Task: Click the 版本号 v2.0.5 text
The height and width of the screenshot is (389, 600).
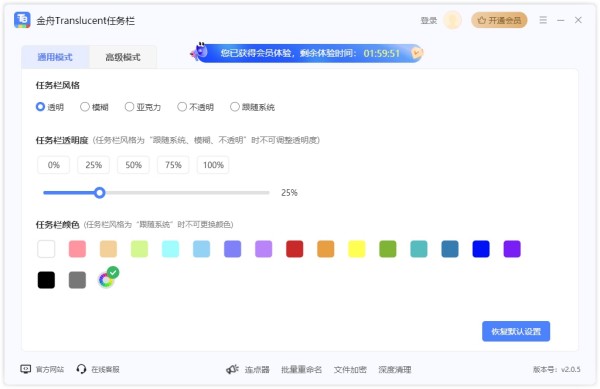Action: 556,369
